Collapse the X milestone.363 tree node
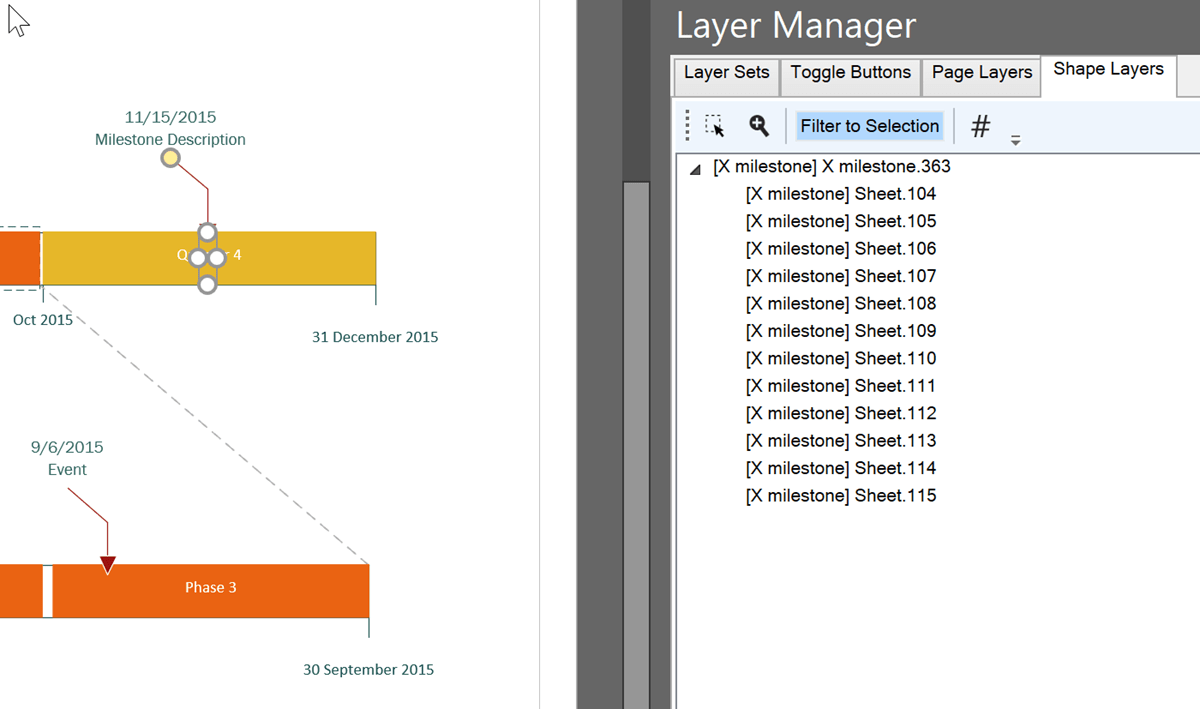 pos(694,169)
